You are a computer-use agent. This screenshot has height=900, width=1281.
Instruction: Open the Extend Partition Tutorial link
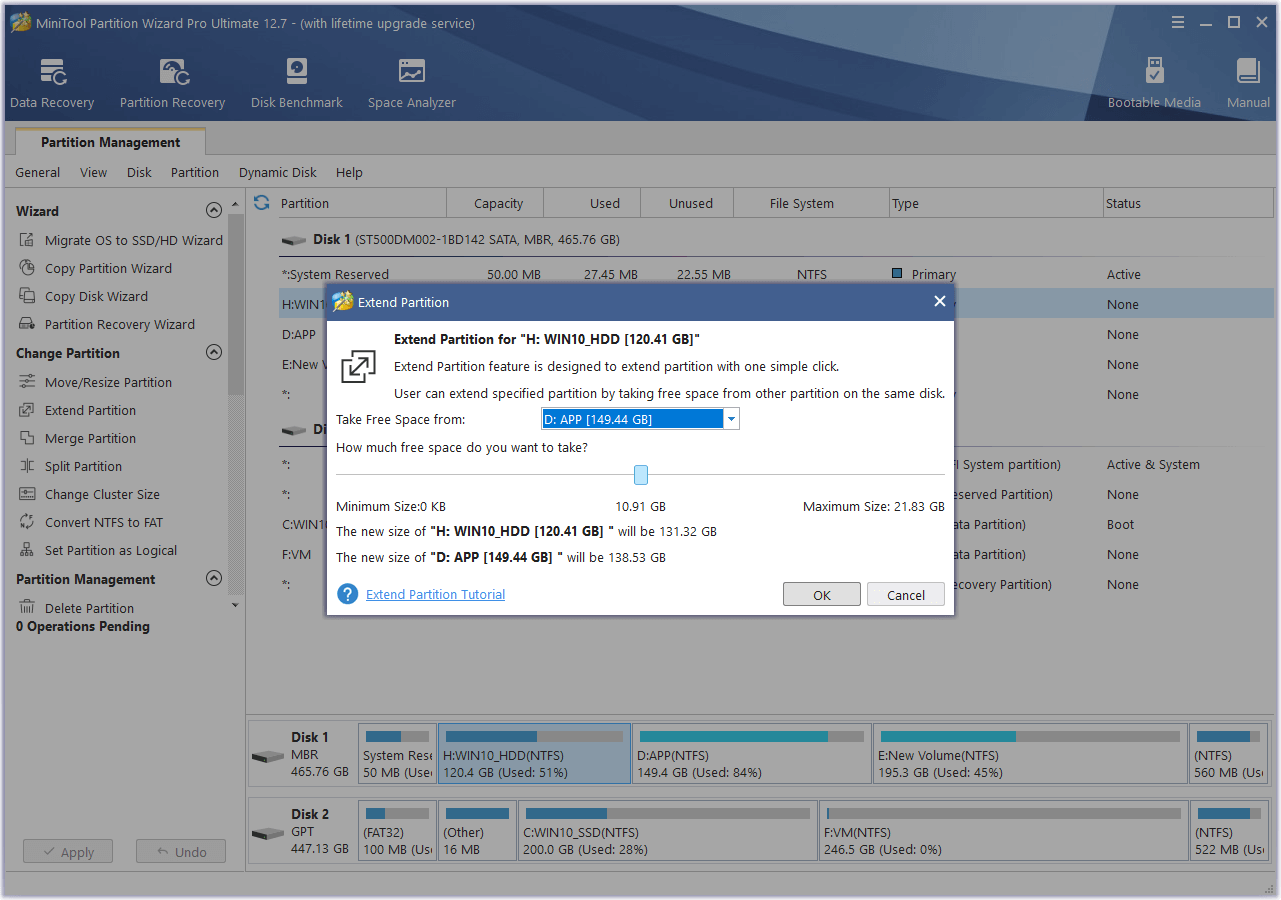coord(435,594)
